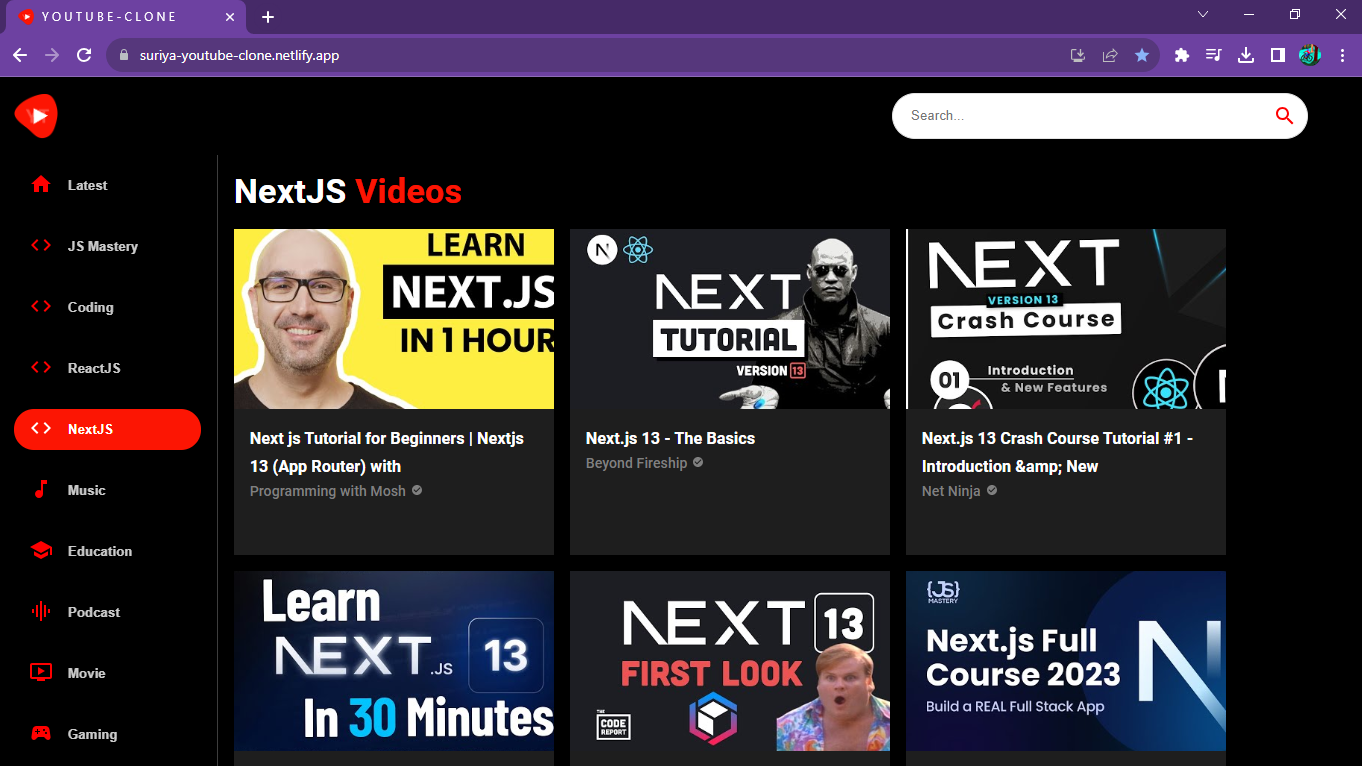The width and height of the screenshot is (1362, 766).
Task: Click the Education graduation cap icon
Action: (x=41, y=550)
